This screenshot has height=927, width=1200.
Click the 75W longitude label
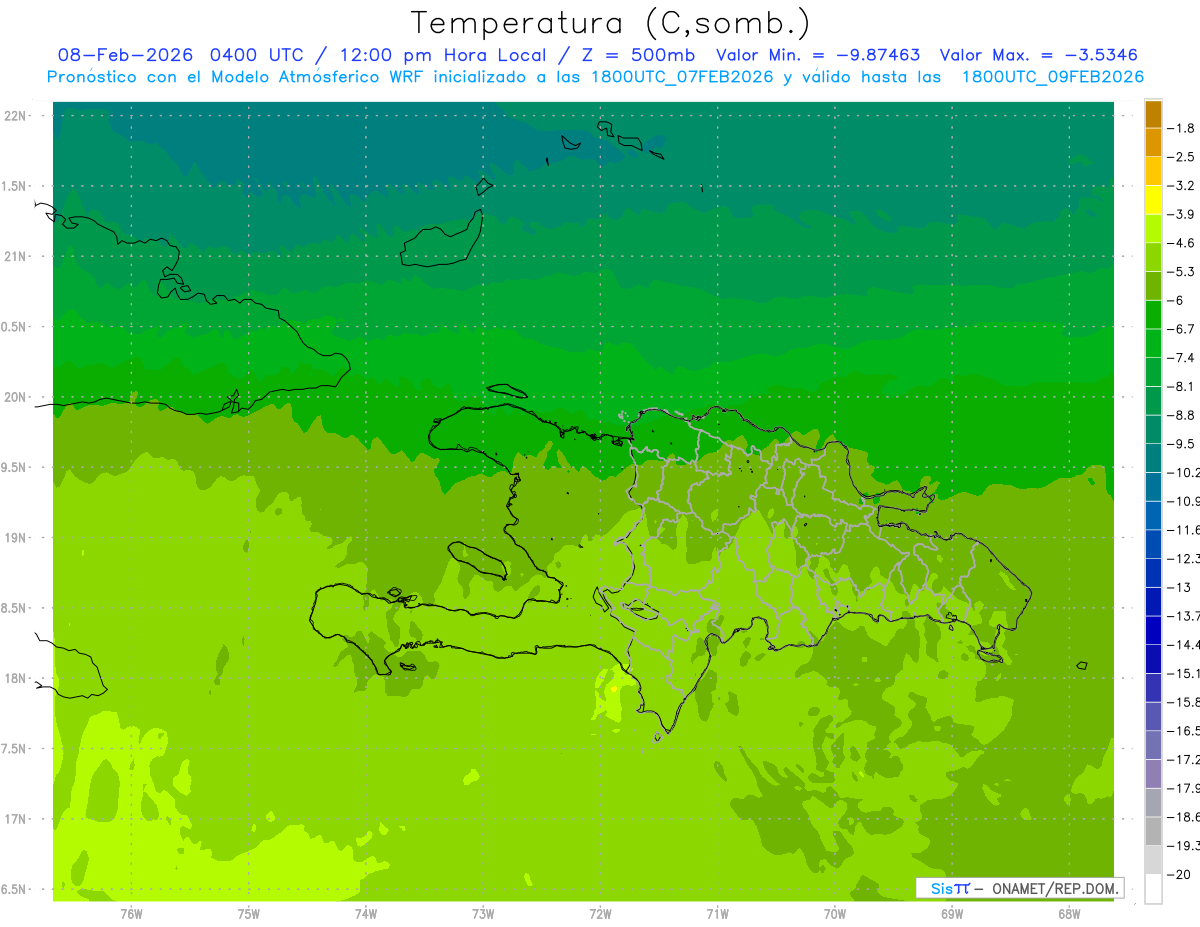(249, 914)
